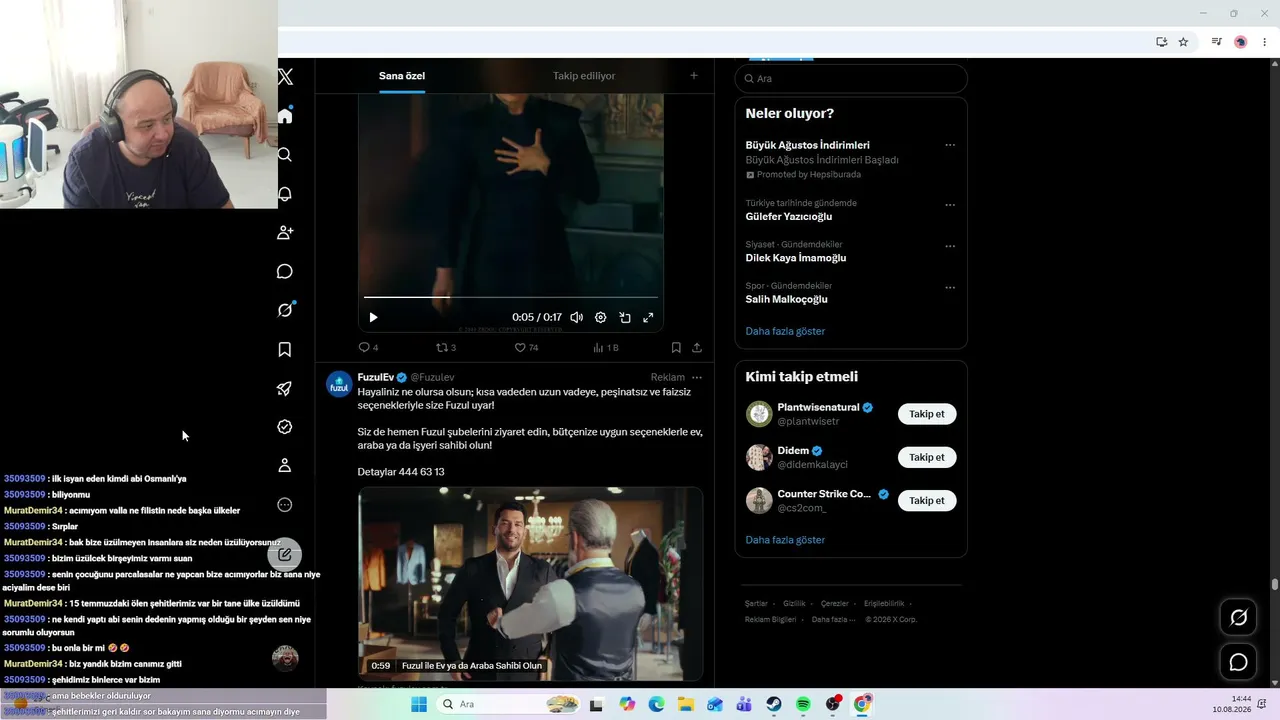This screenshot has height=720, width=1280.
Task: Open the follow people sidebar icon
Action: (285, 233)
